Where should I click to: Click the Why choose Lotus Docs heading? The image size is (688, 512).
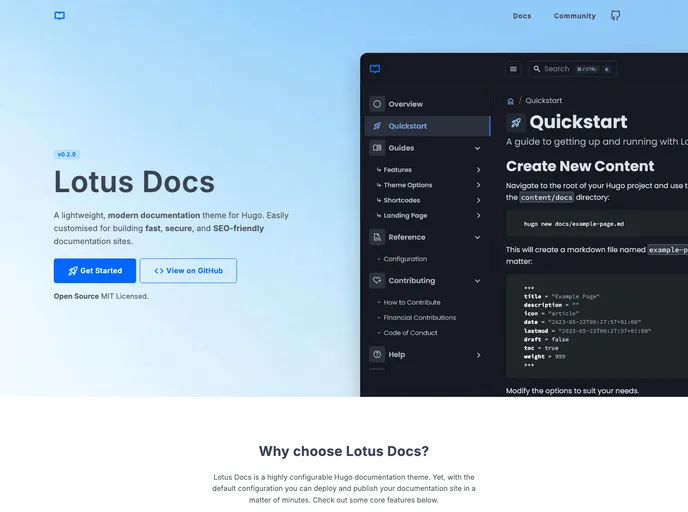point(344,451)
